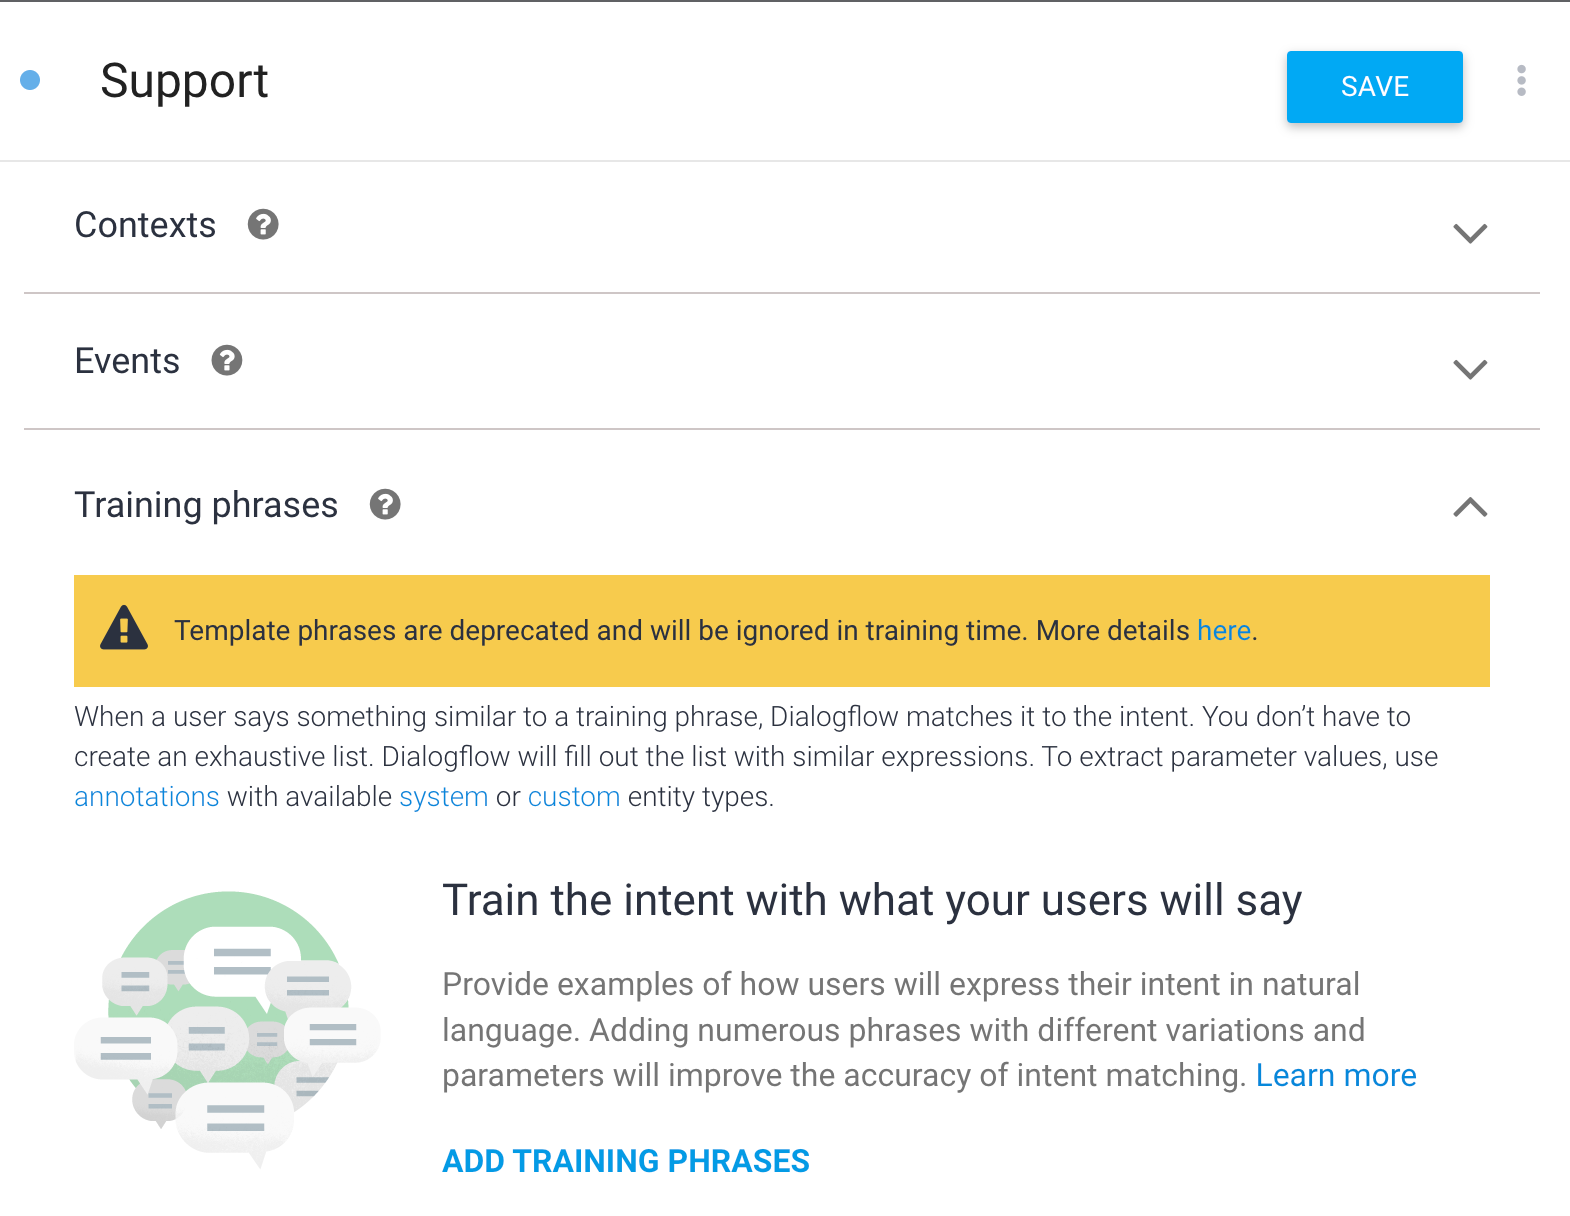Open the three-dot more options menu
The width and height of the screenshot is (1570, 1216).
pyautogui.click(x=1521, y=81)
